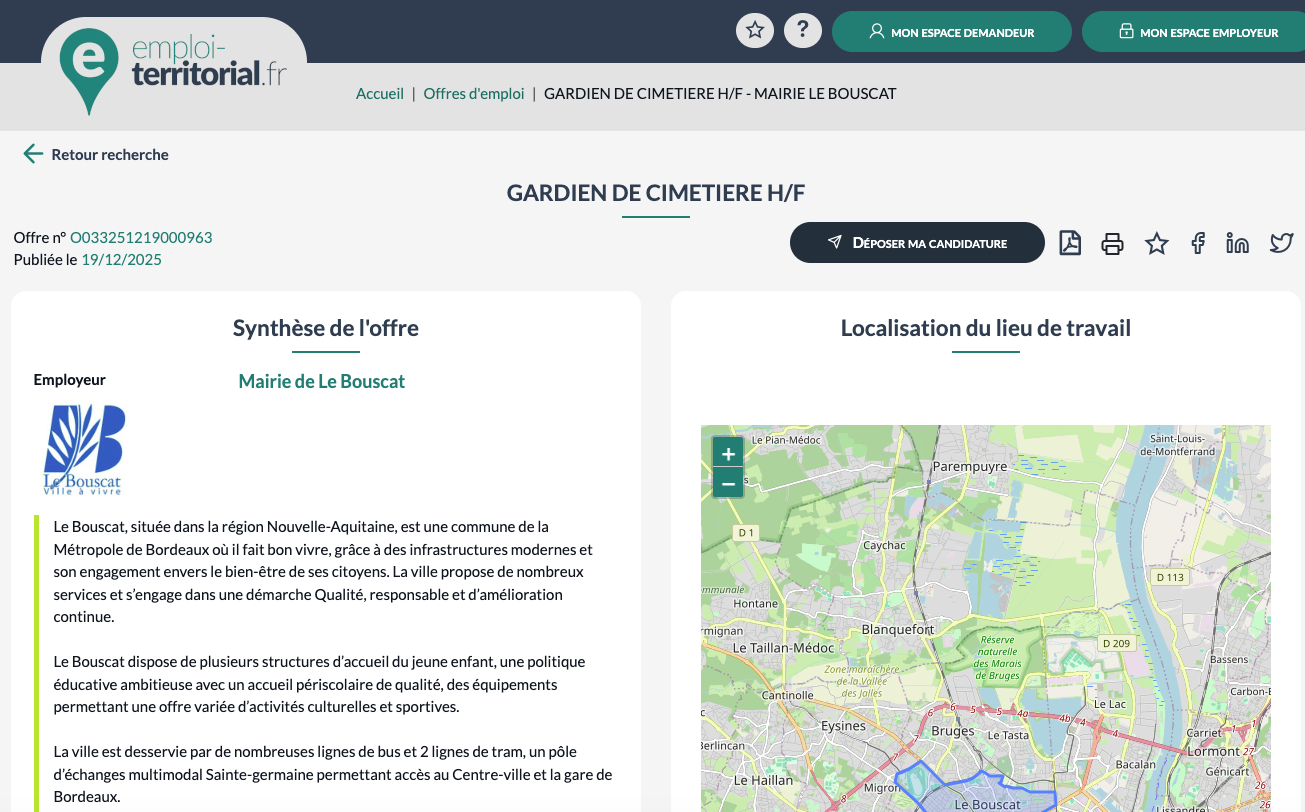Download the job offer as PDF
Screen dimensions: 1305x812
(1070, 243)
